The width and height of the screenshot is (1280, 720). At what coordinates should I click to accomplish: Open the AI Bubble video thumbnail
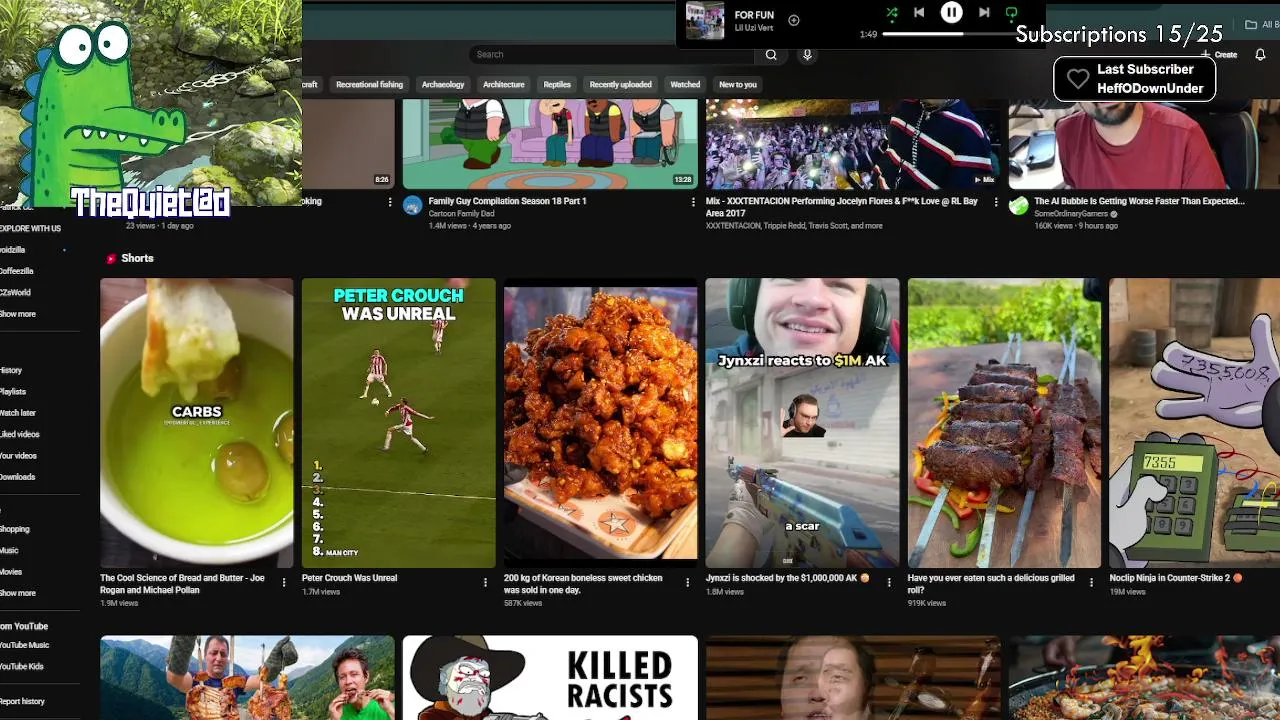point(1144,144)
